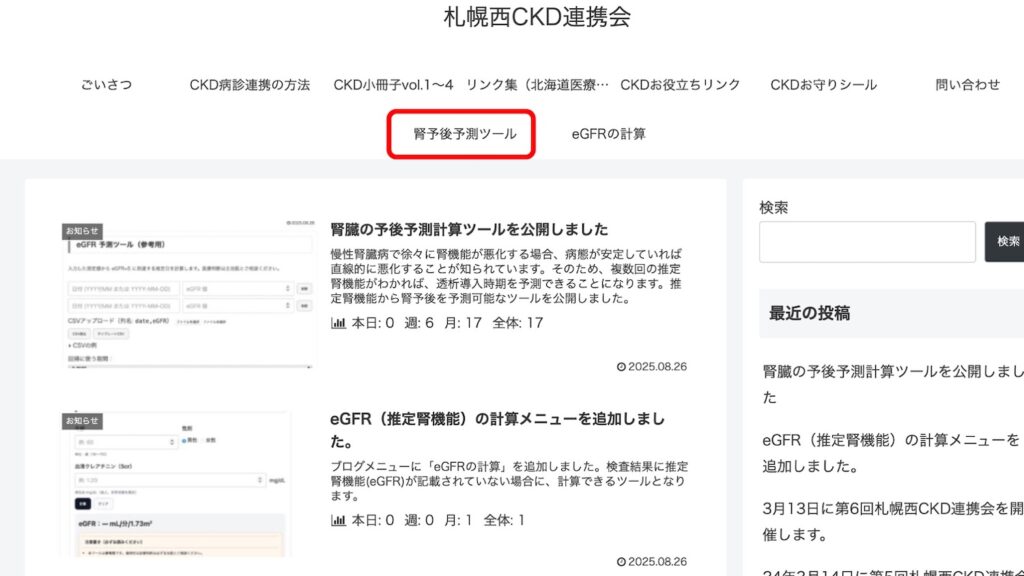Open the 問い合わせ menu item
This screenshot has height=576, width=1024.
(x=967, y=85)
